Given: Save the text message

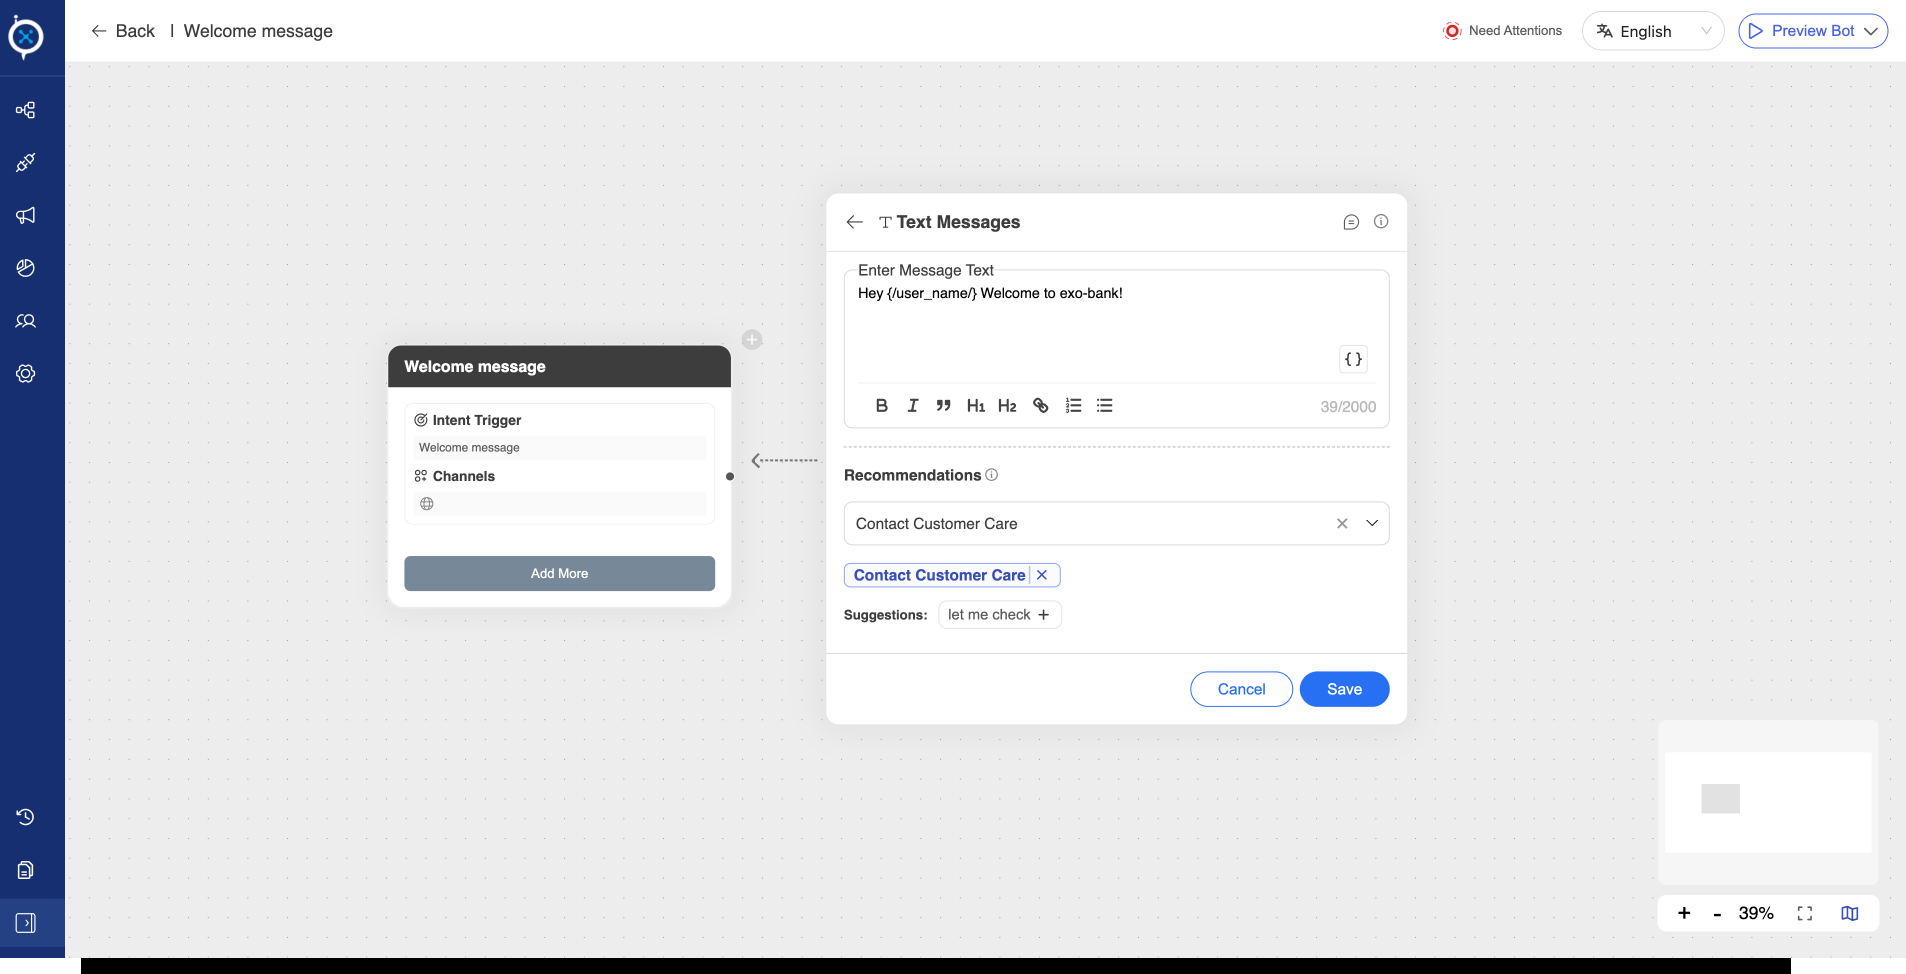Looking at the screenshot, I should [x=1344, y=689].
